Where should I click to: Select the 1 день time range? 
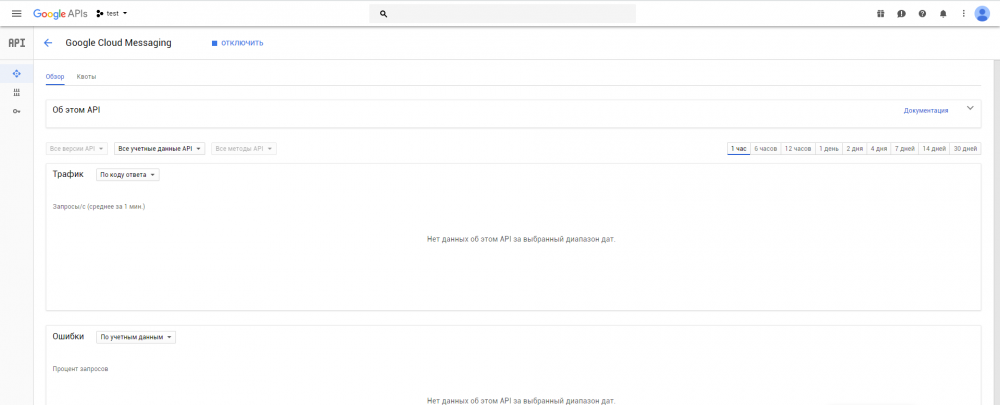point(828,149)
